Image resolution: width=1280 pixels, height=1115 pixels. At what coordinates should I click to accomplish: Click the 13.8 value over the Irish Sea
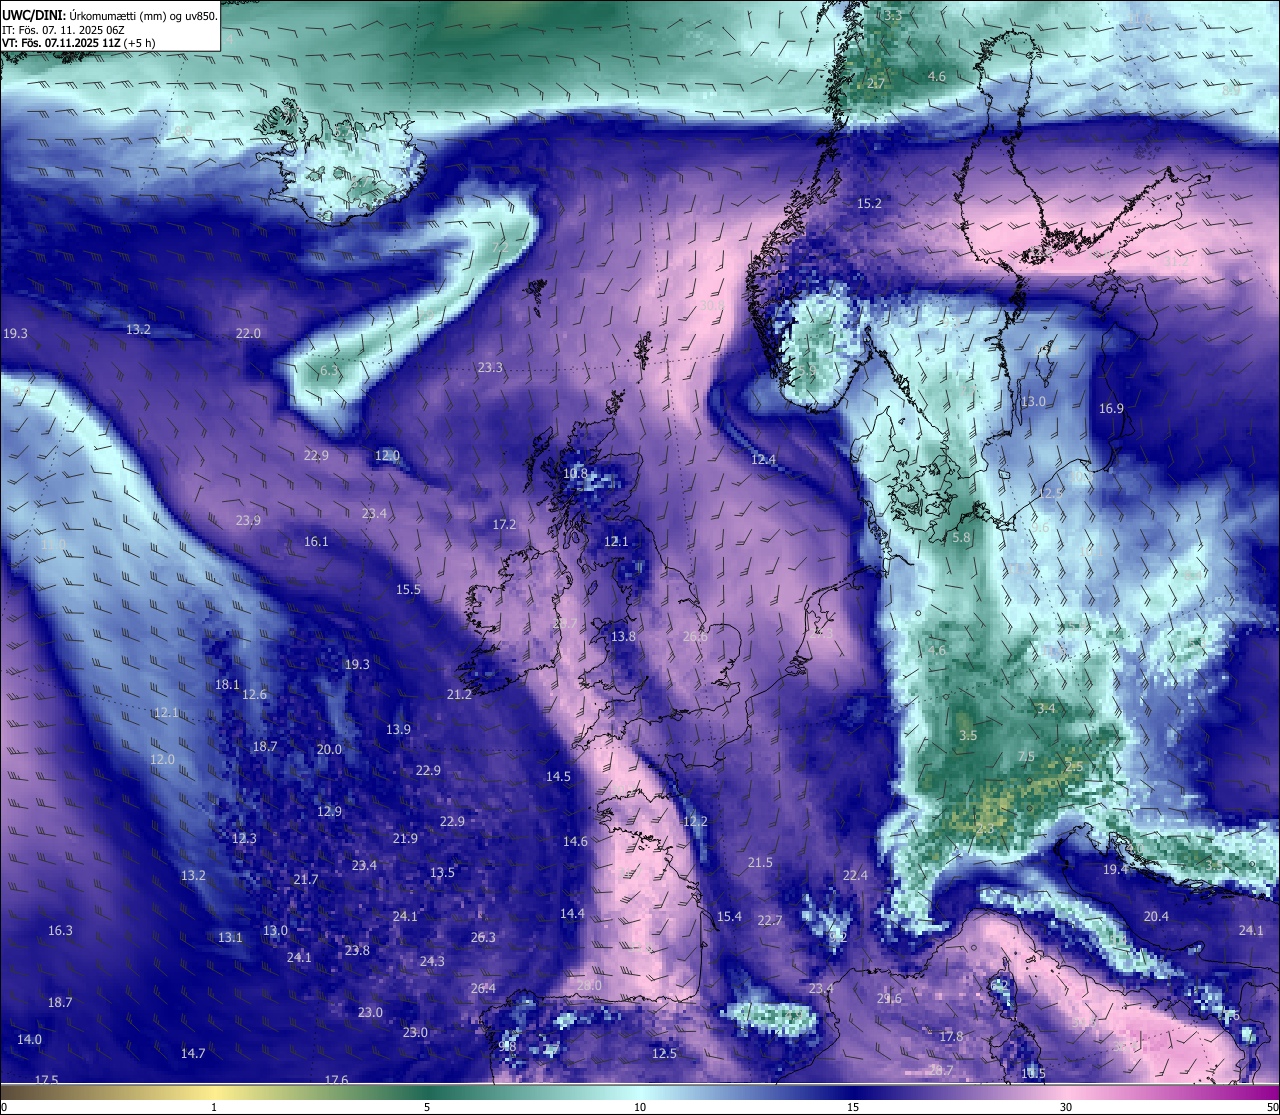(x=623, y=636)
